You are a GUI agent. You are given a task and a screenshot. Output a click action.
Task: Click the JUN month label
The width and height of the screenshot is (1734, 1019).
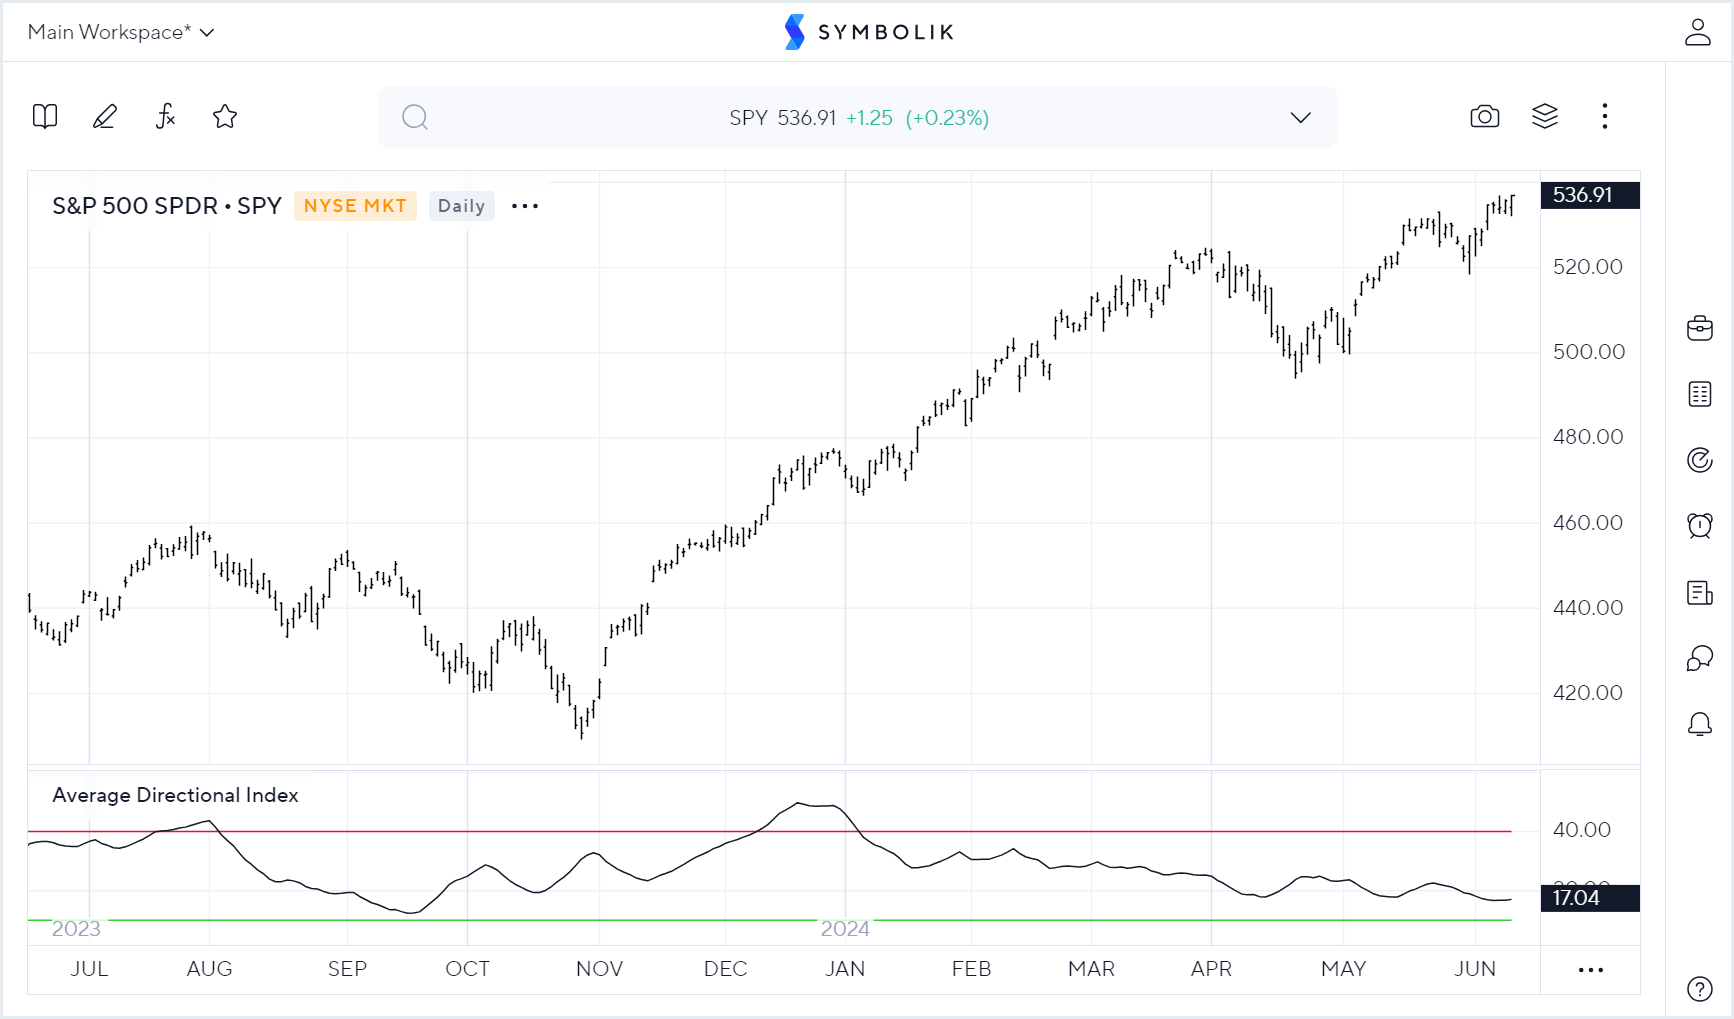pyautogui.click(x=1475, y=969)
